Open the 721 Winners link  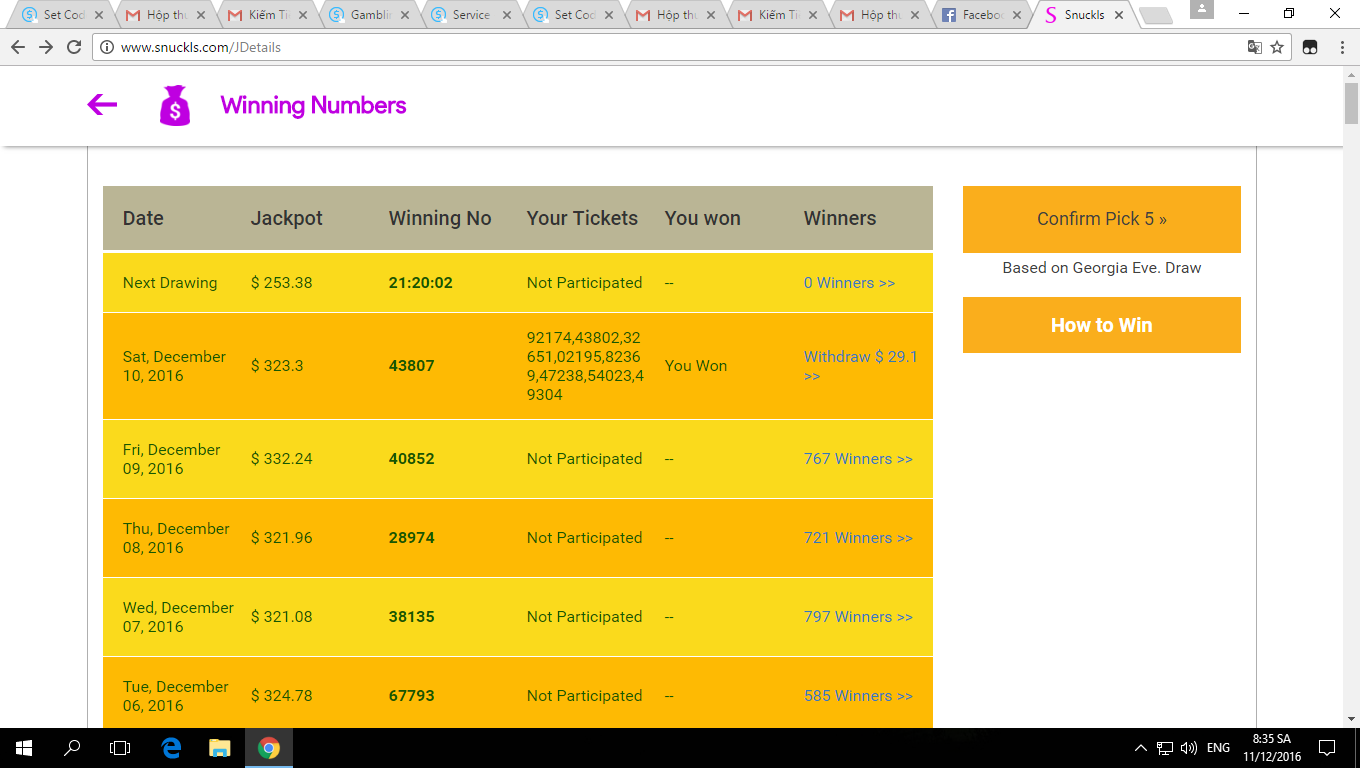pyautogui.click(x=858, y=538)
